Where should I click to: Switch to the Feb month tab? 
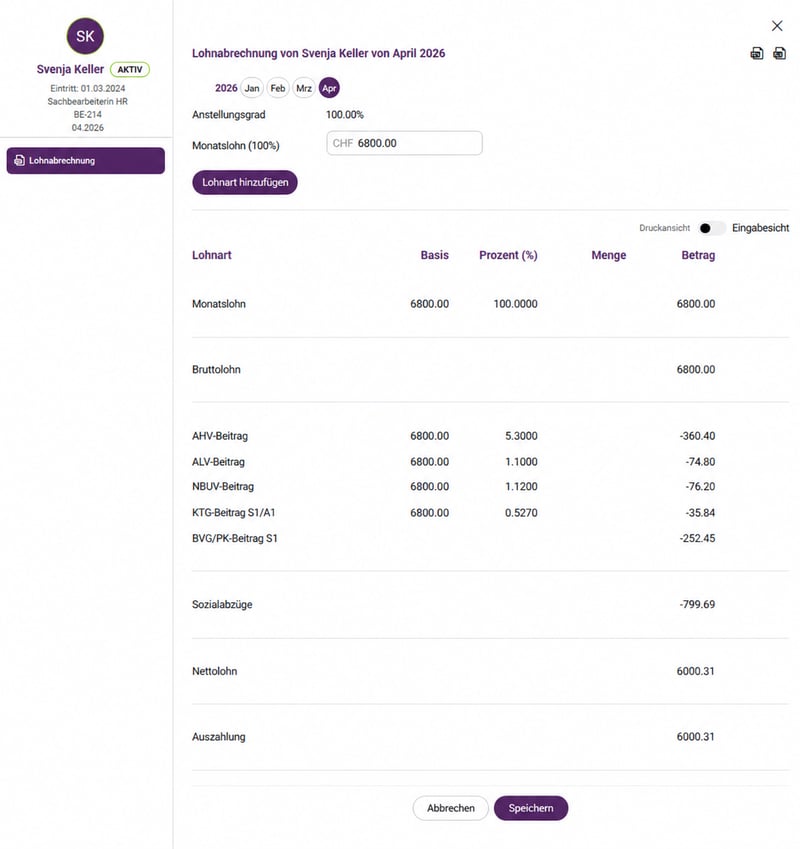point(278,88)
